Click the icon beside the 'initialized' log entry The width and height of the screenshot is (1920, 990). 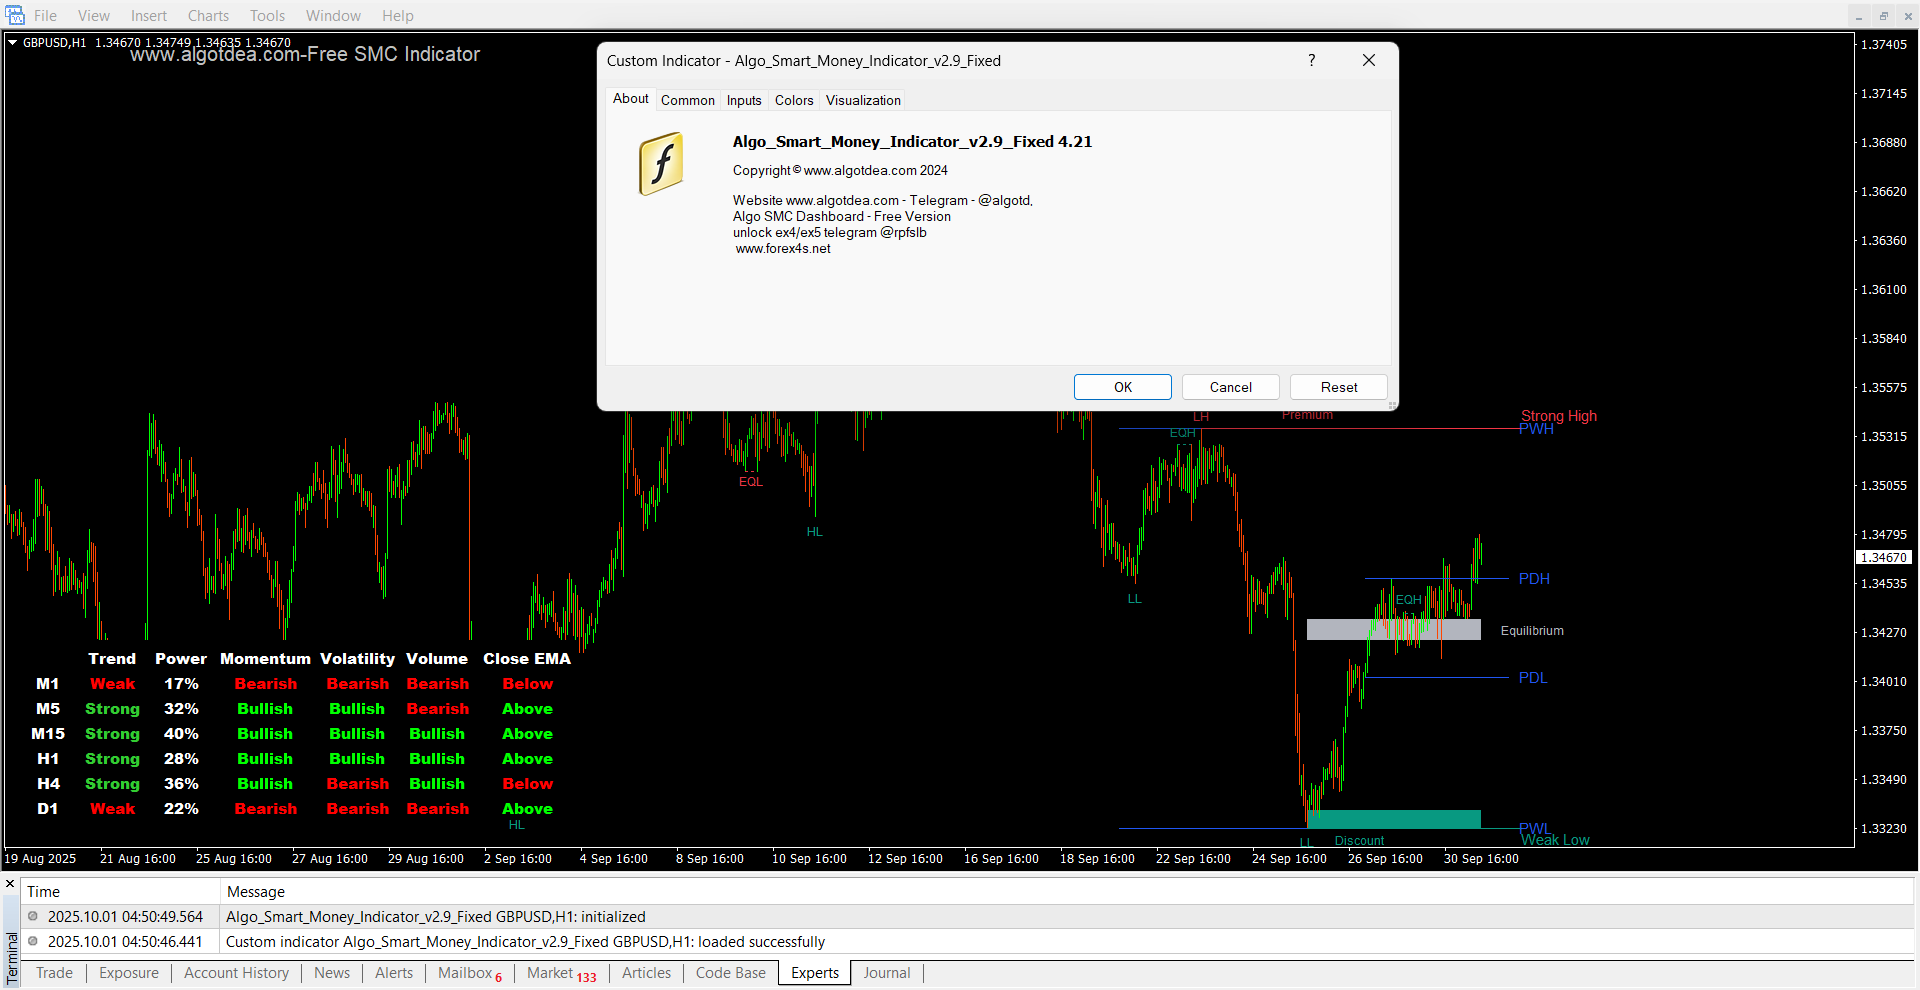click(x=33, y=916)
